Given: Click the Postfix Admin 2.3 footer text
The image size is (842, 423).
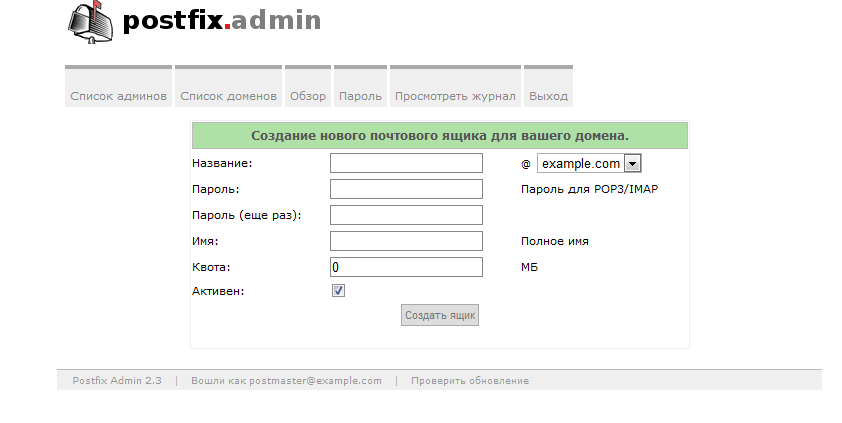Looking at the screenshot, I should pos(117,381).
